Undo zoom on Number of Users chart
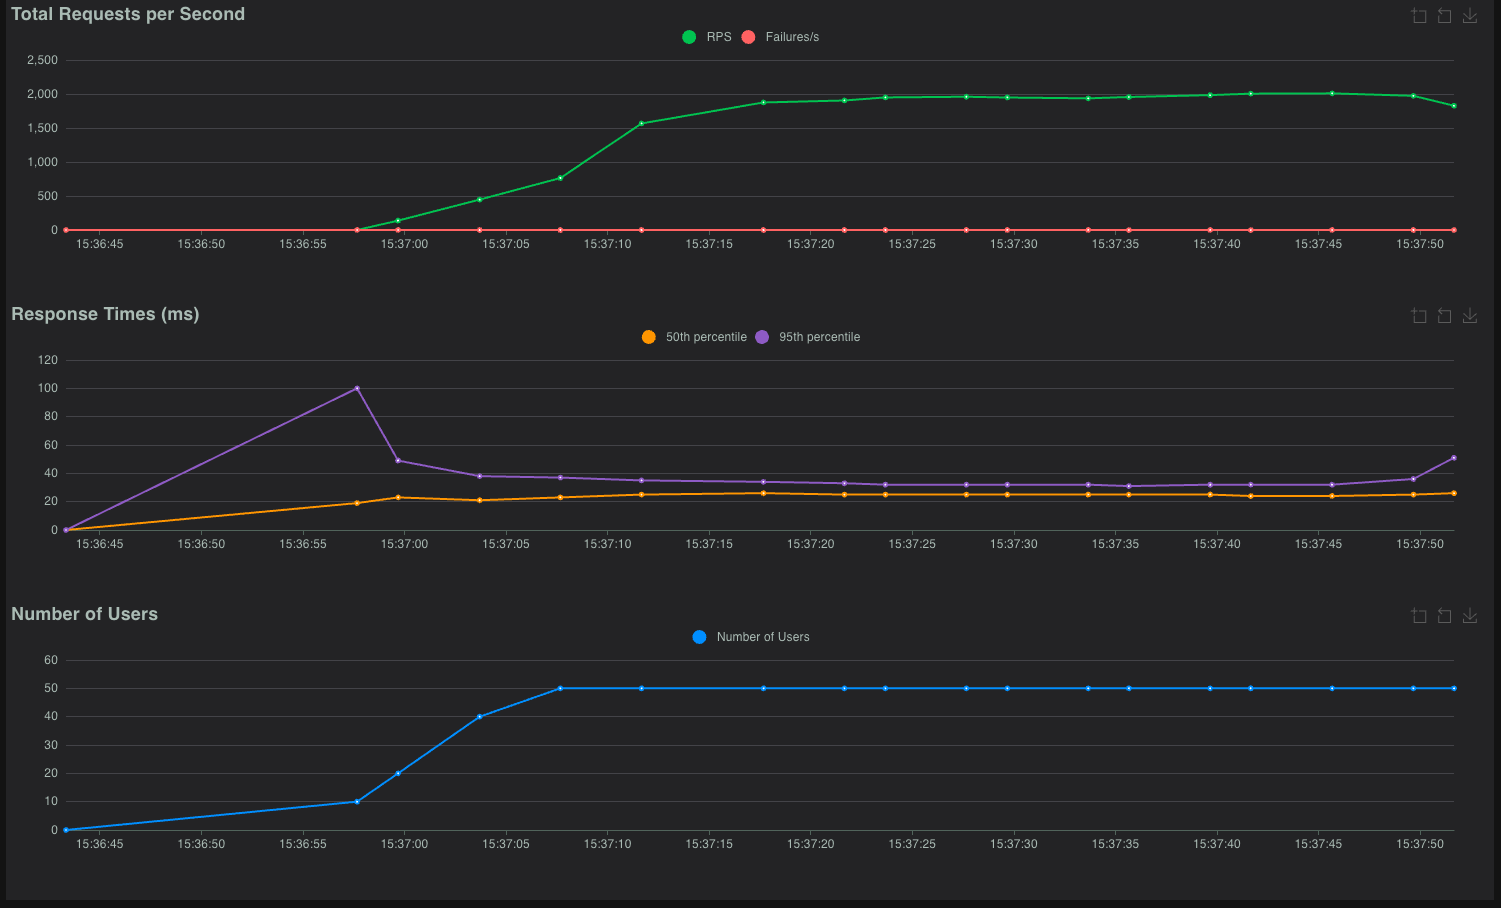Viewport: 1501px width, 908px height. pyautogui.click(x=1444, y=616)
